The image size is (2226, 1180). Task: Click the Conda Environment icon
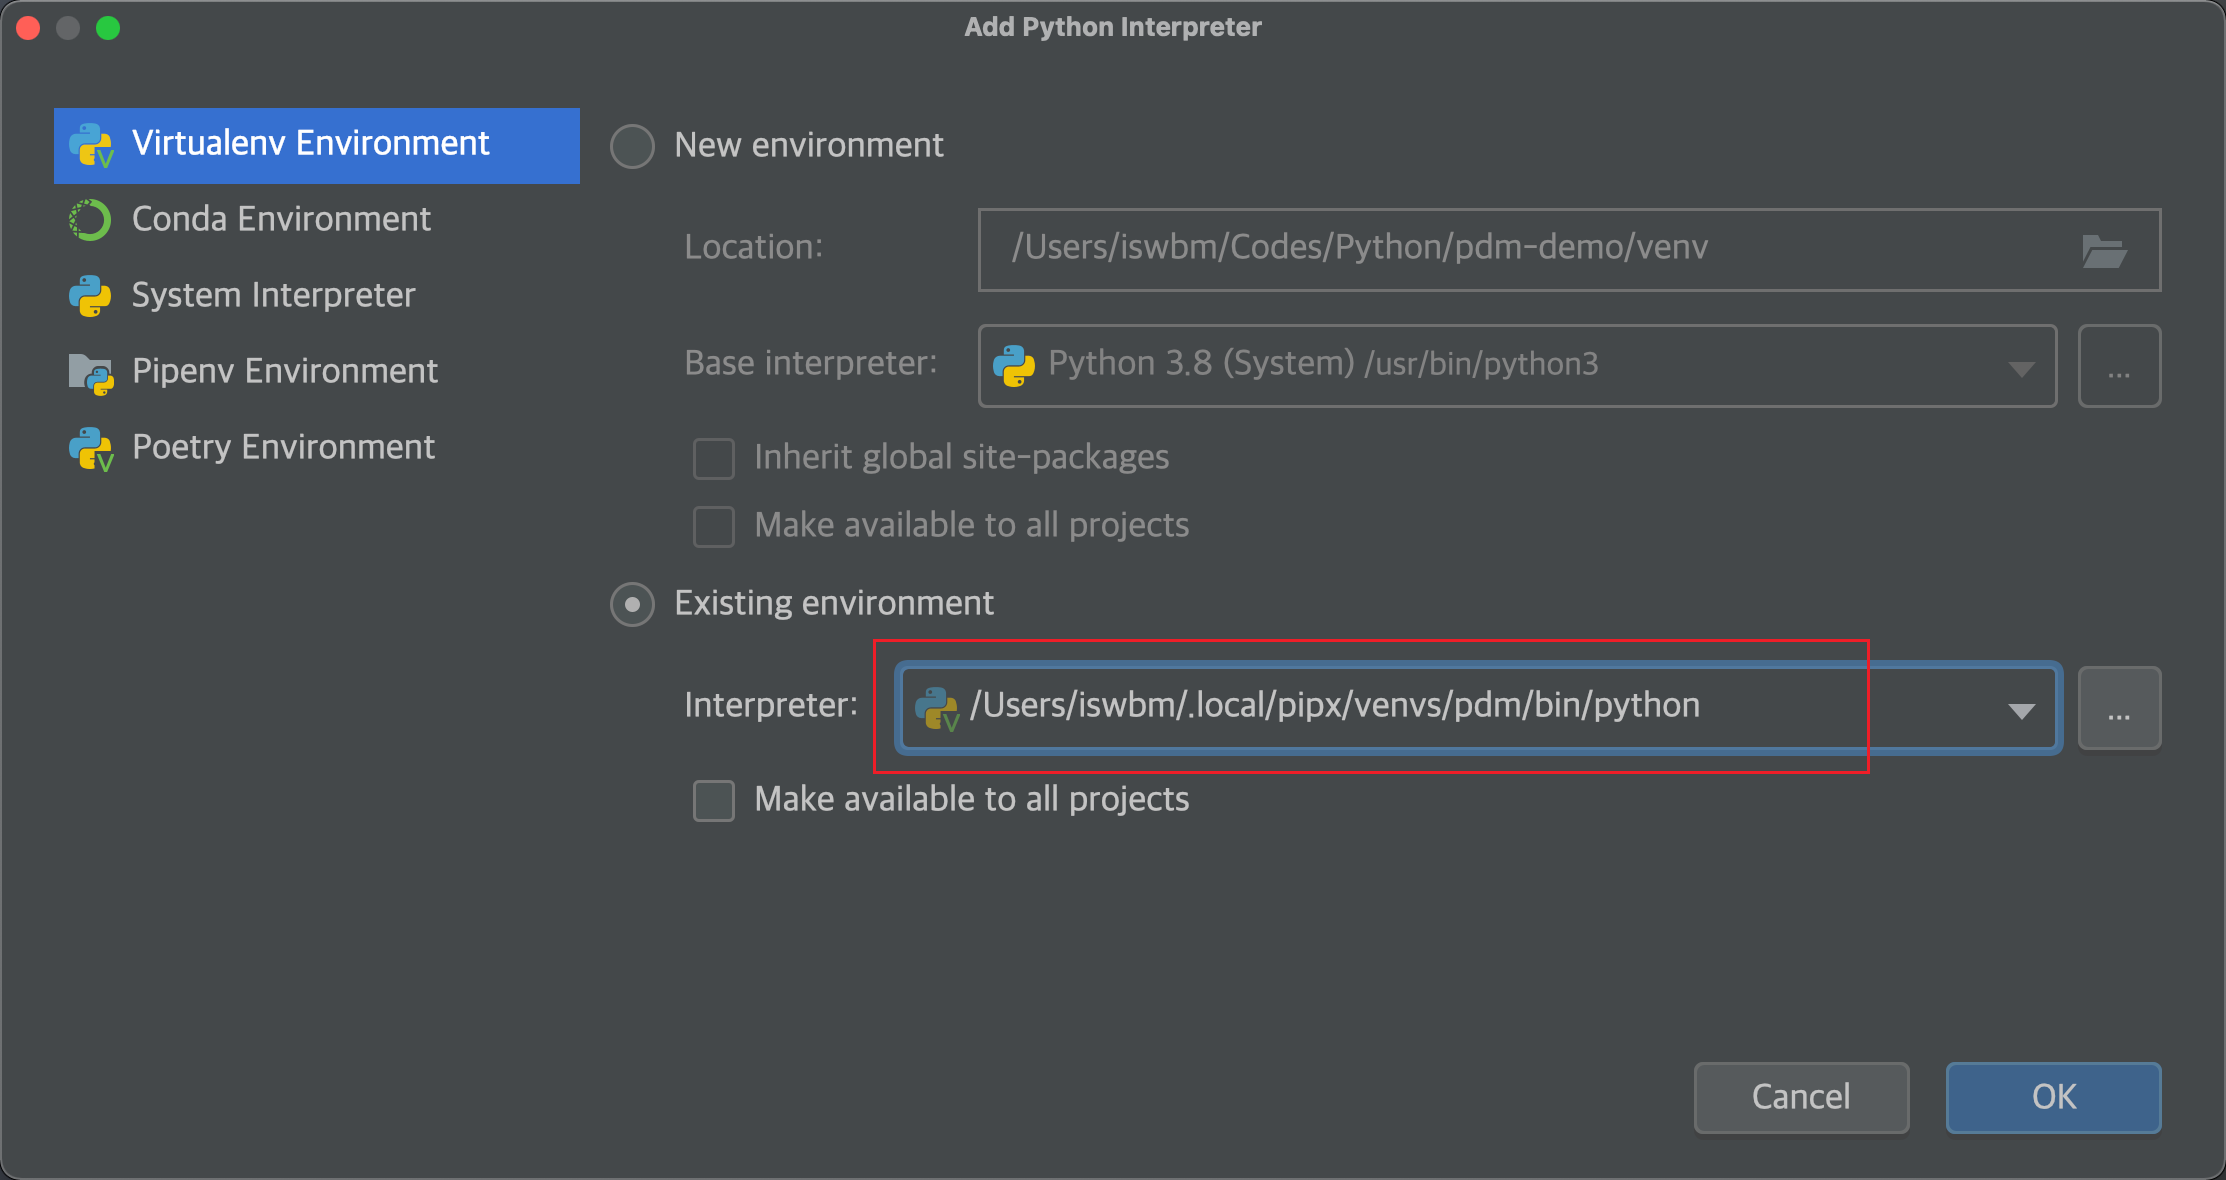91,220
